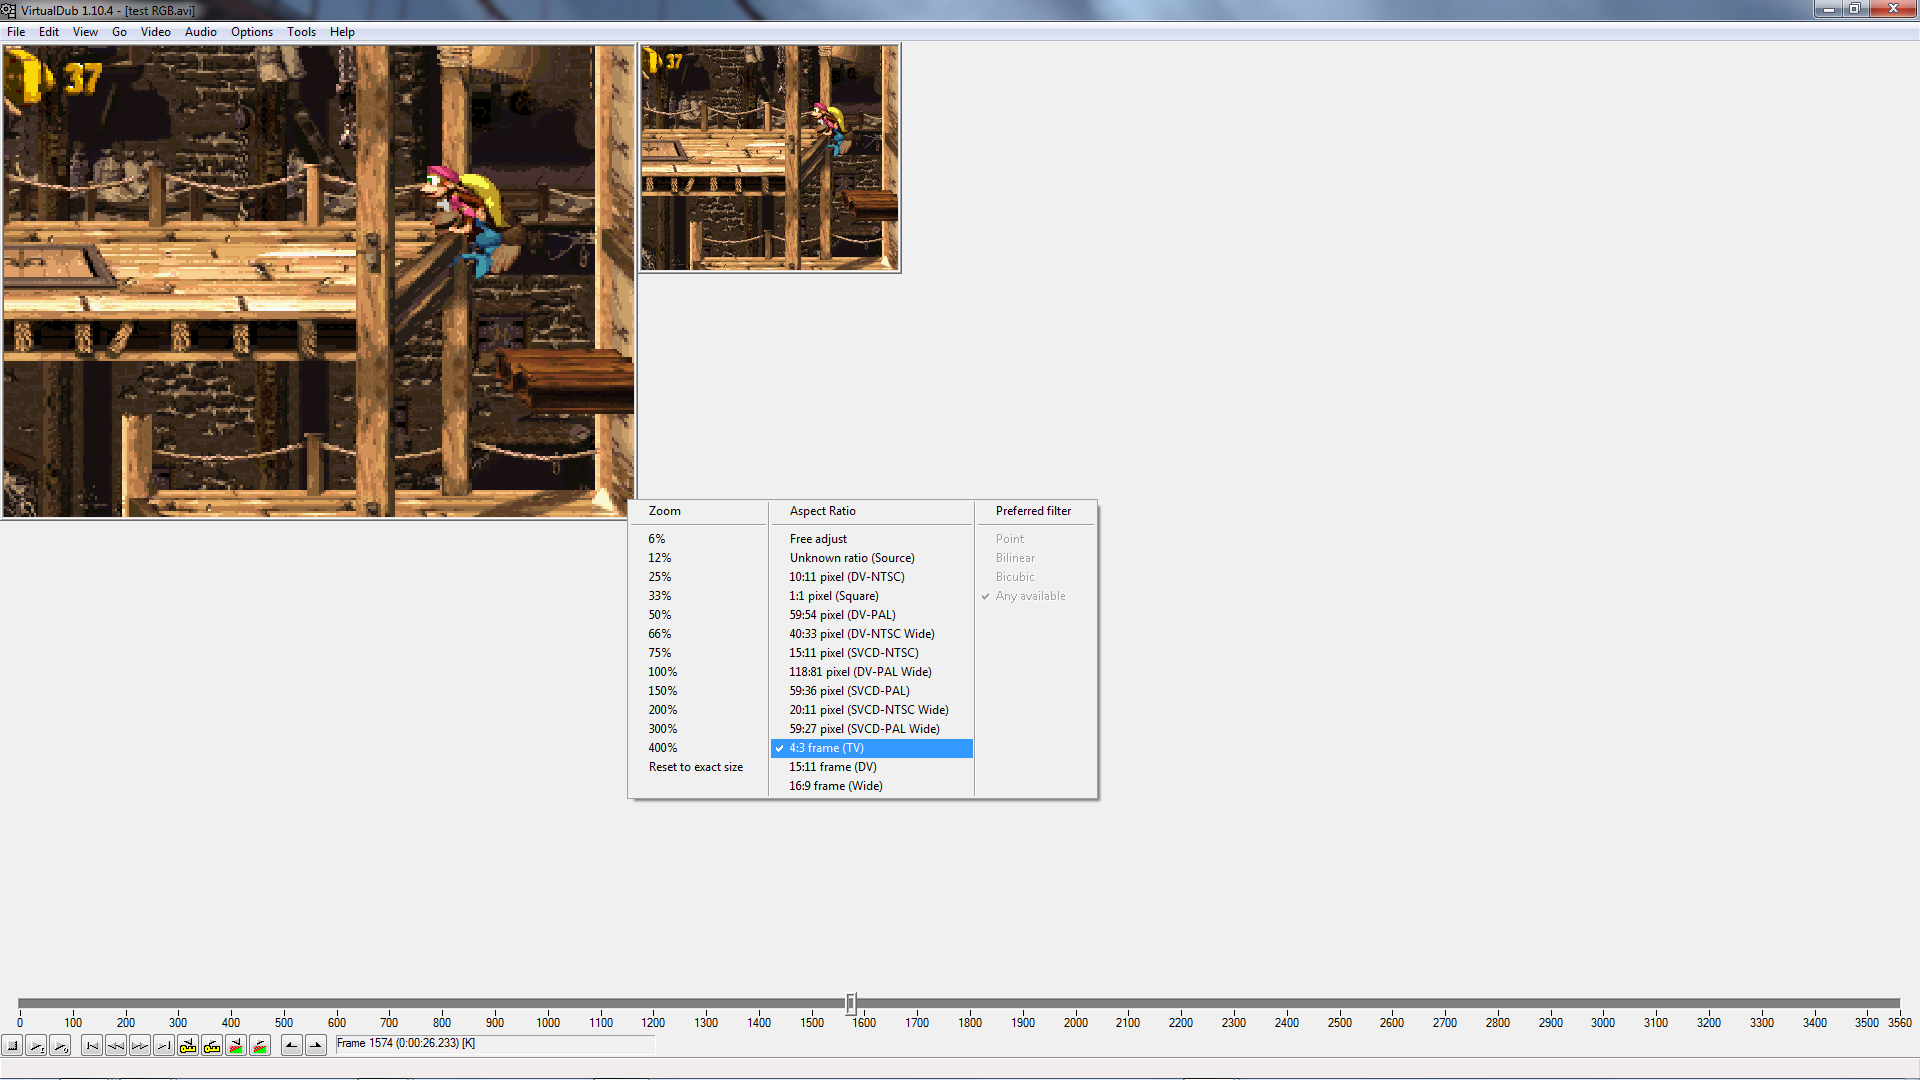
Task: Click the Stop playback button
Action: click(x=12, y=1045)
